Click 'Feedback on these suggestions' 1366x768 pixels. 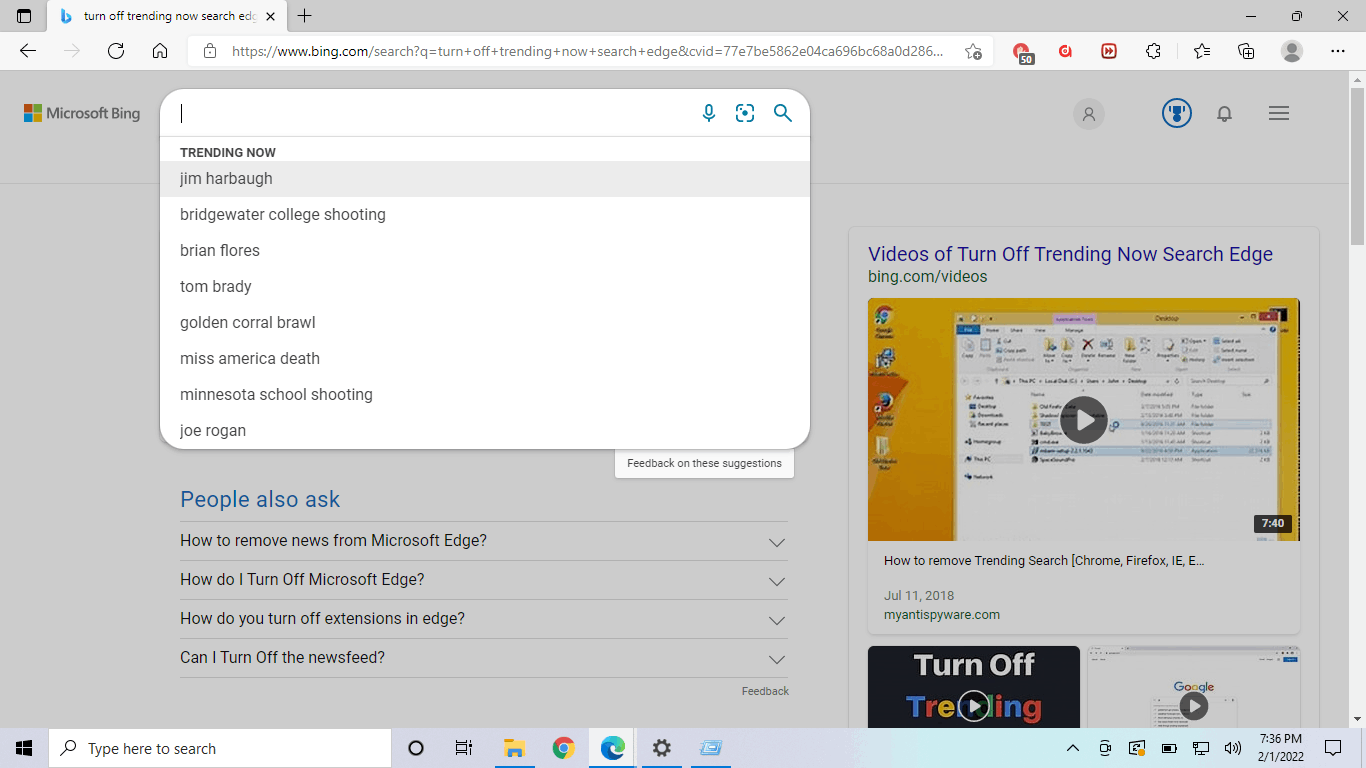[x=704, y=463]
